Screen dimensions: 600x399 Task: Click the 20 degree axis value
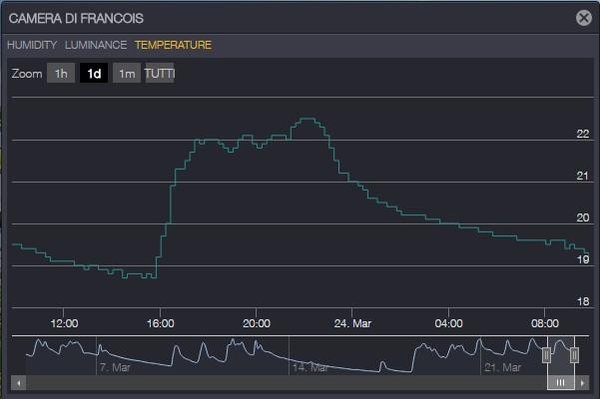point(583,218)
